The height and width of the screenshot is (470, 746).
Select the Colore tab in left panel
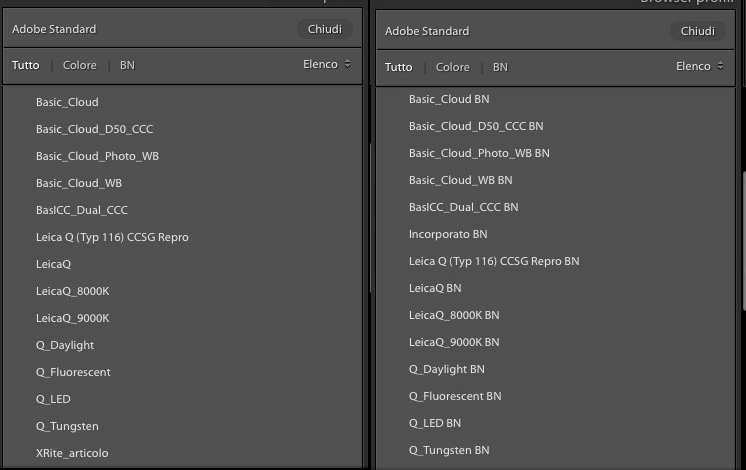[x=80, y=65]
